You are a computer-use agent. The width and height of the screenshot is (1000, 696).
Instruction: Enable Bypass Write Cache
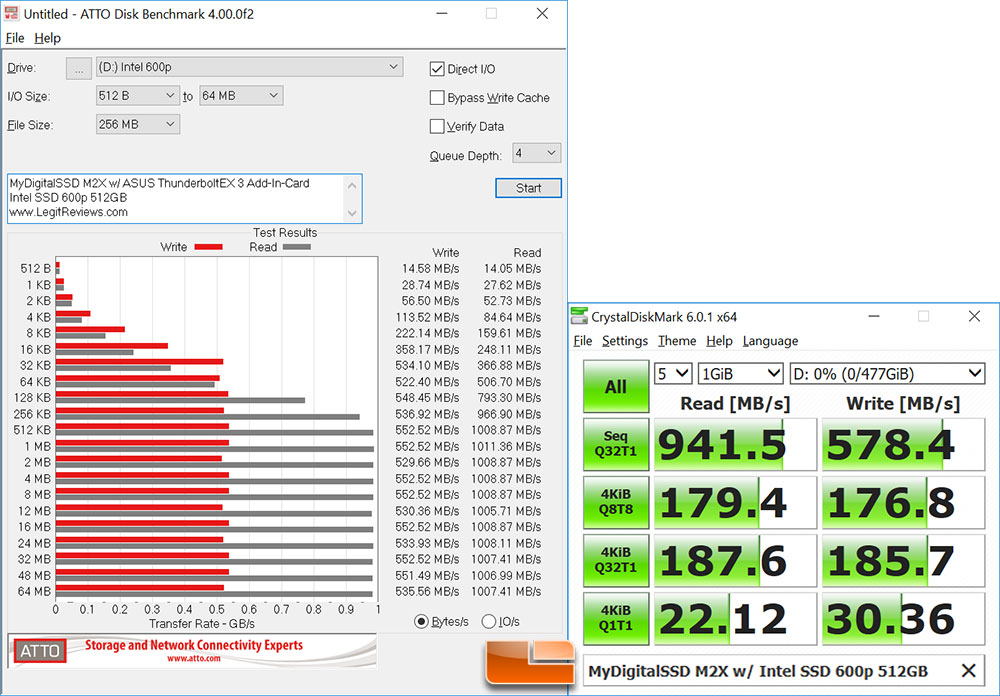point(437,98)
